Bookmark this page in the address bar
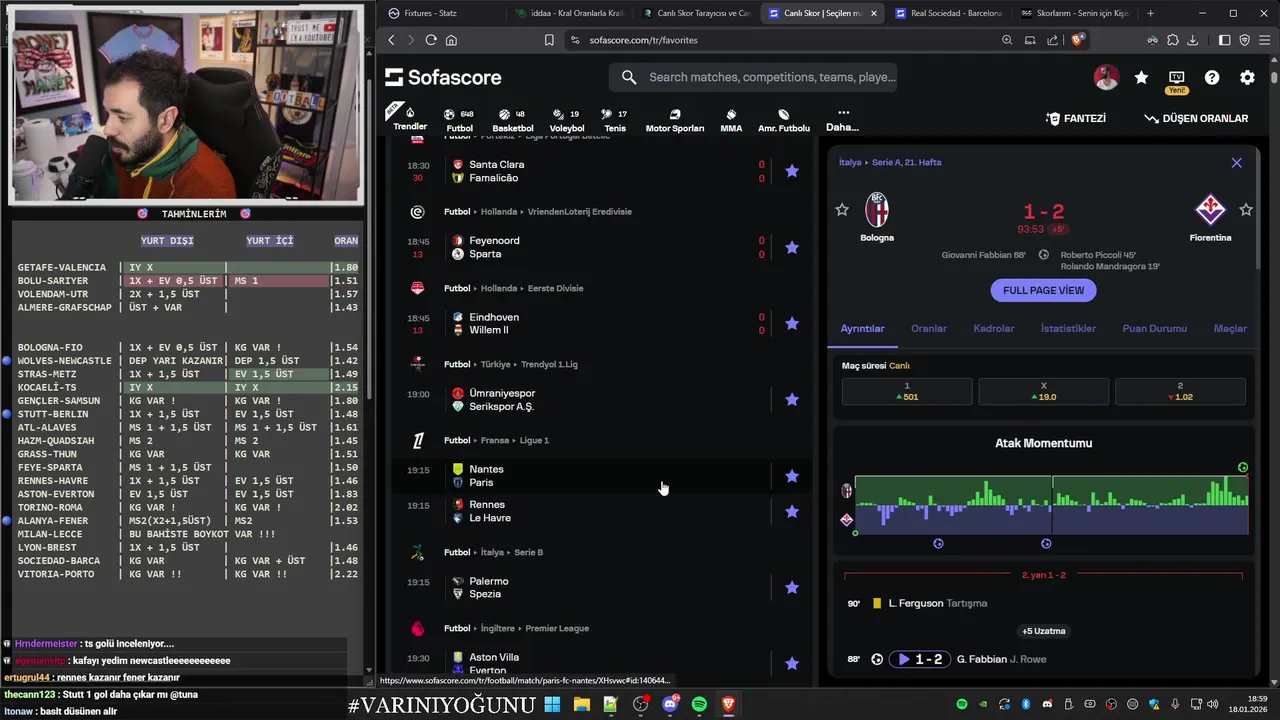 (x=549, y=40)
